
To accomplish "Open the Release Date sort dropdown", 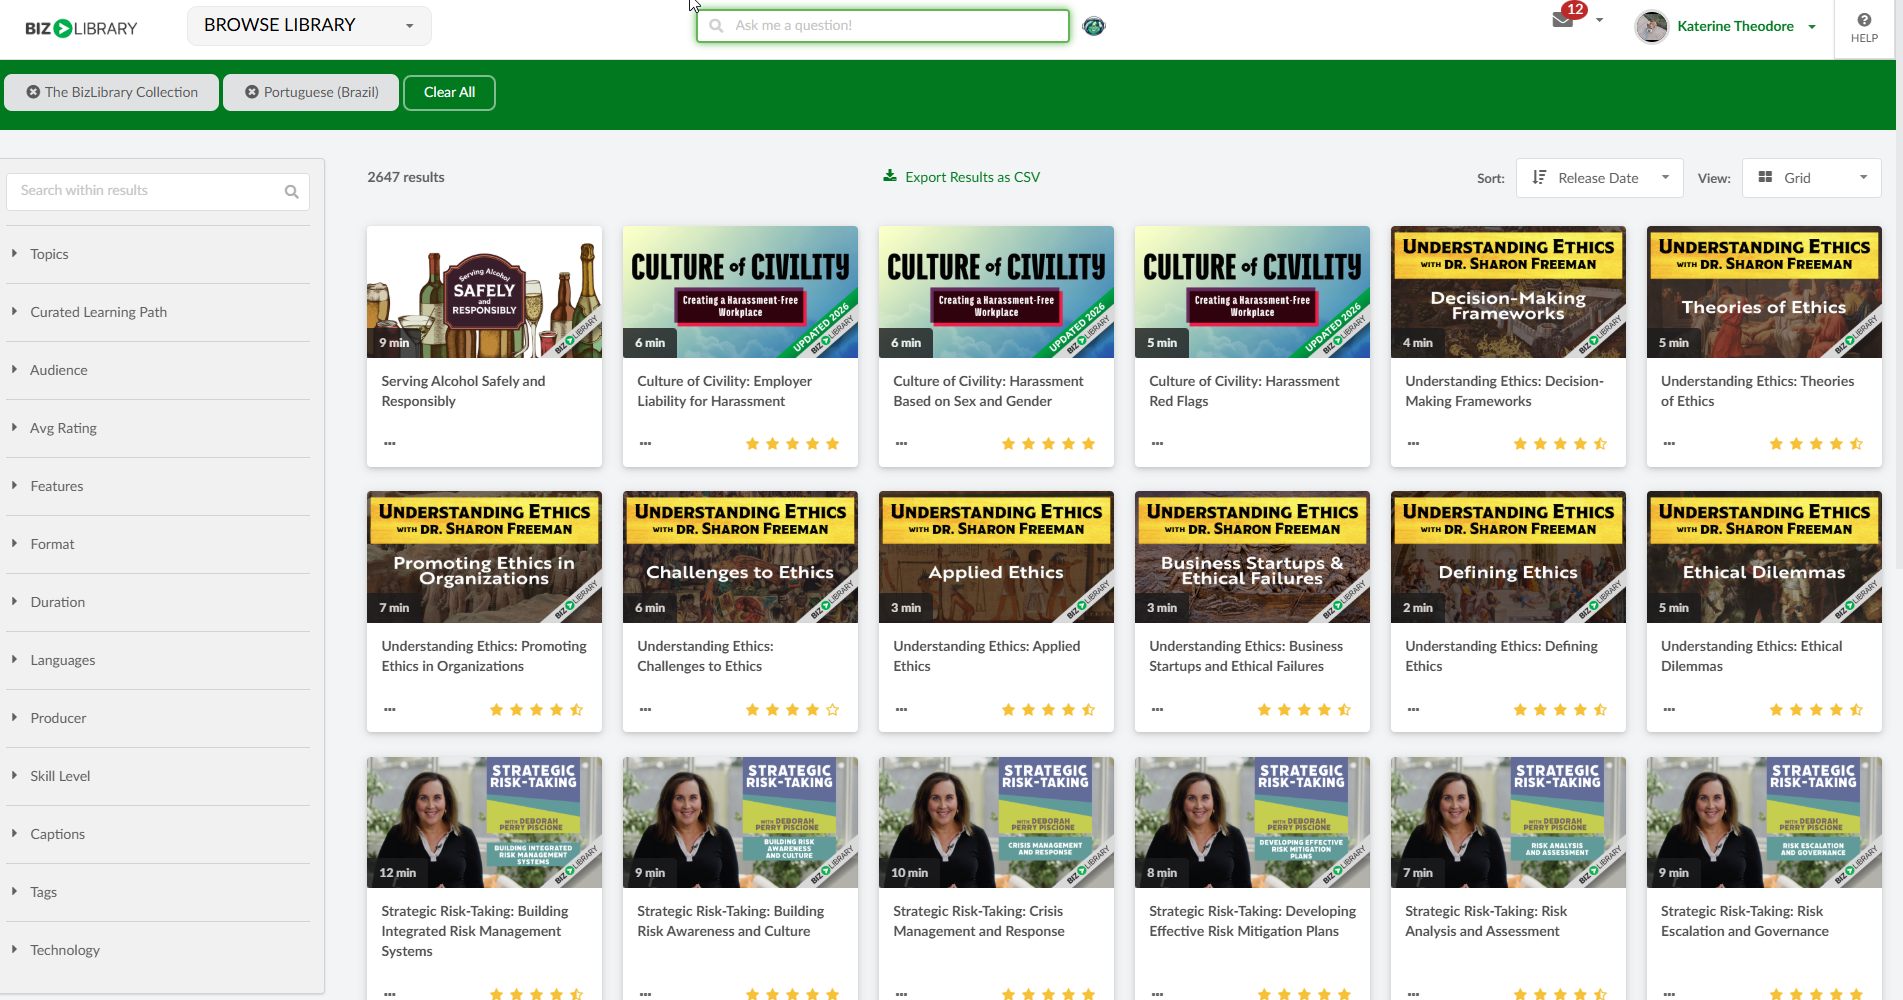I will pyautogui.click(x=1600, y=178).
